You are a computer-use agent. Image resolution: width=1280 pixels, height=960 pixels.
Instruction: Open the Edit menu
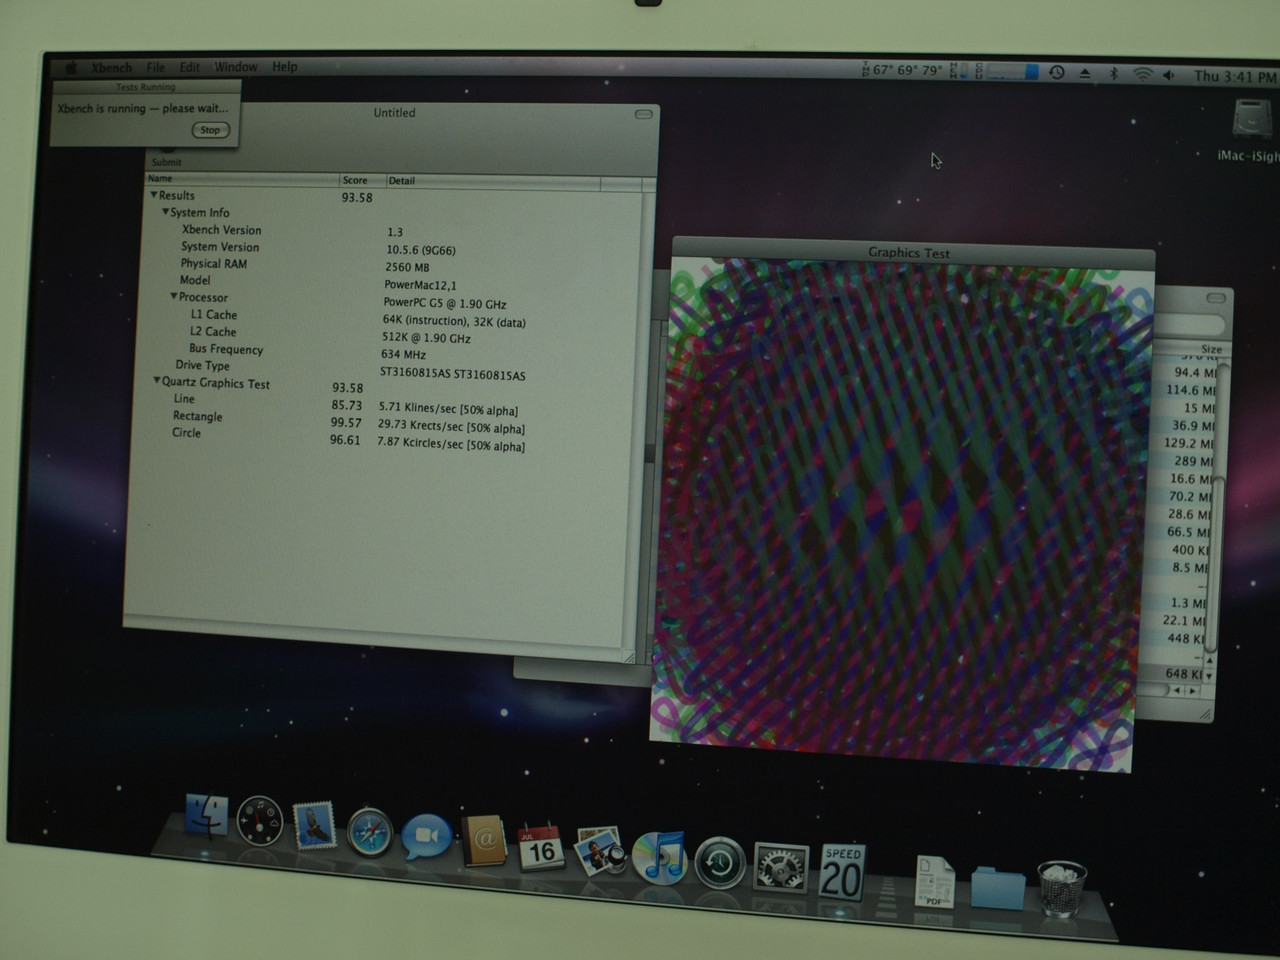point(190,68)
